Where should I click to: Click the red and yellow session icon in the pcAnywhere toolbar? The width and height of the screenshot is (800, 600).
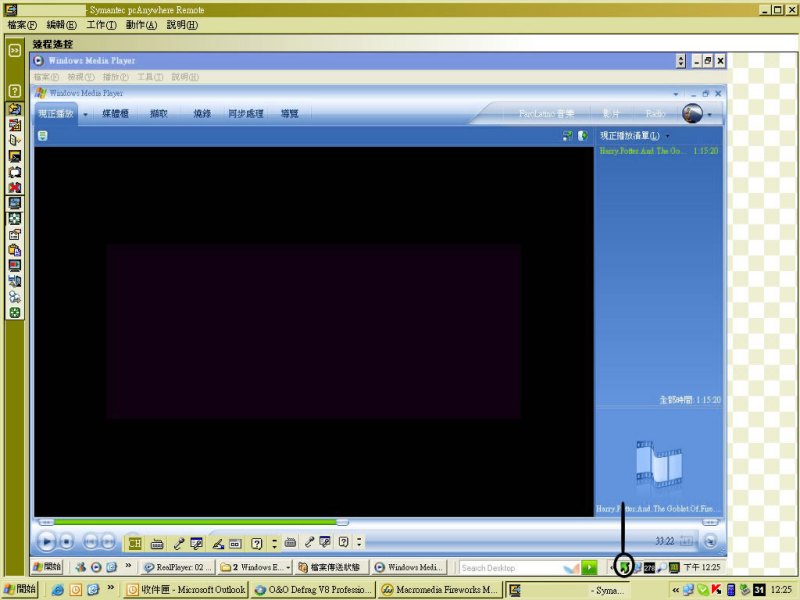click(15, 124)
